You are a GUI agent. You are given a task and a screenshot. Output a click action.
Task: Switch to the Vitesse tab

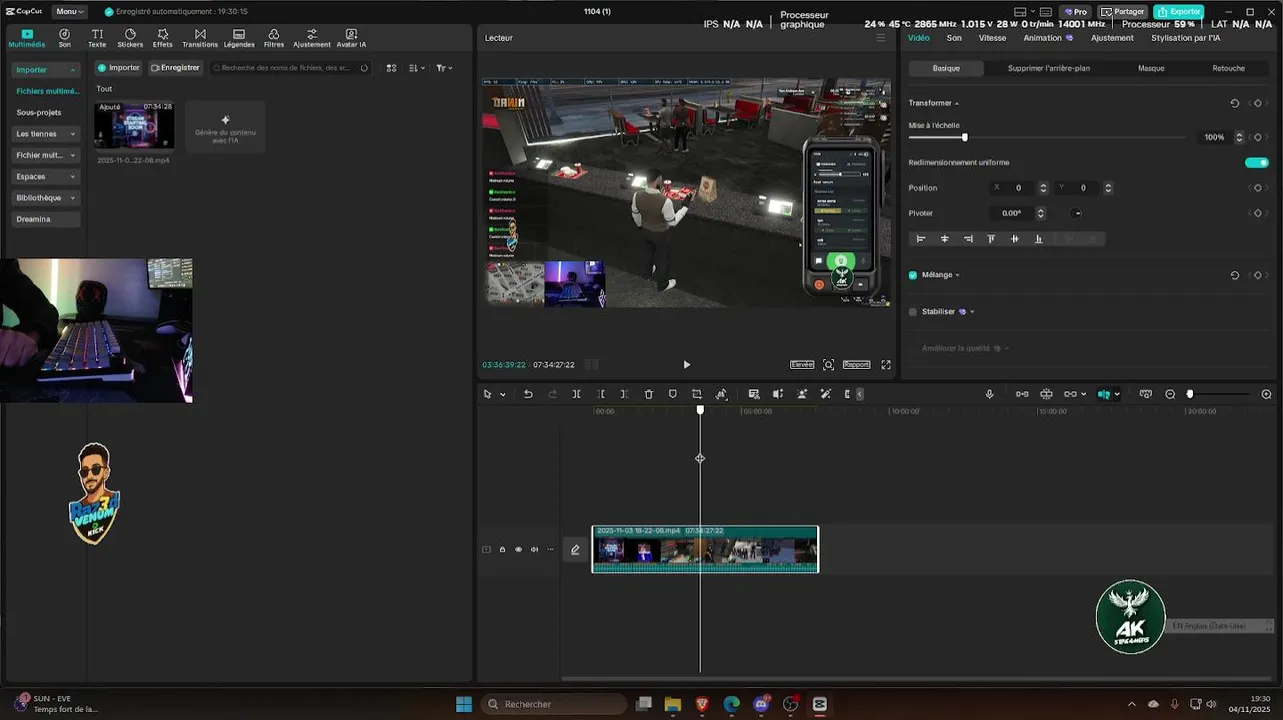[992, 38]
